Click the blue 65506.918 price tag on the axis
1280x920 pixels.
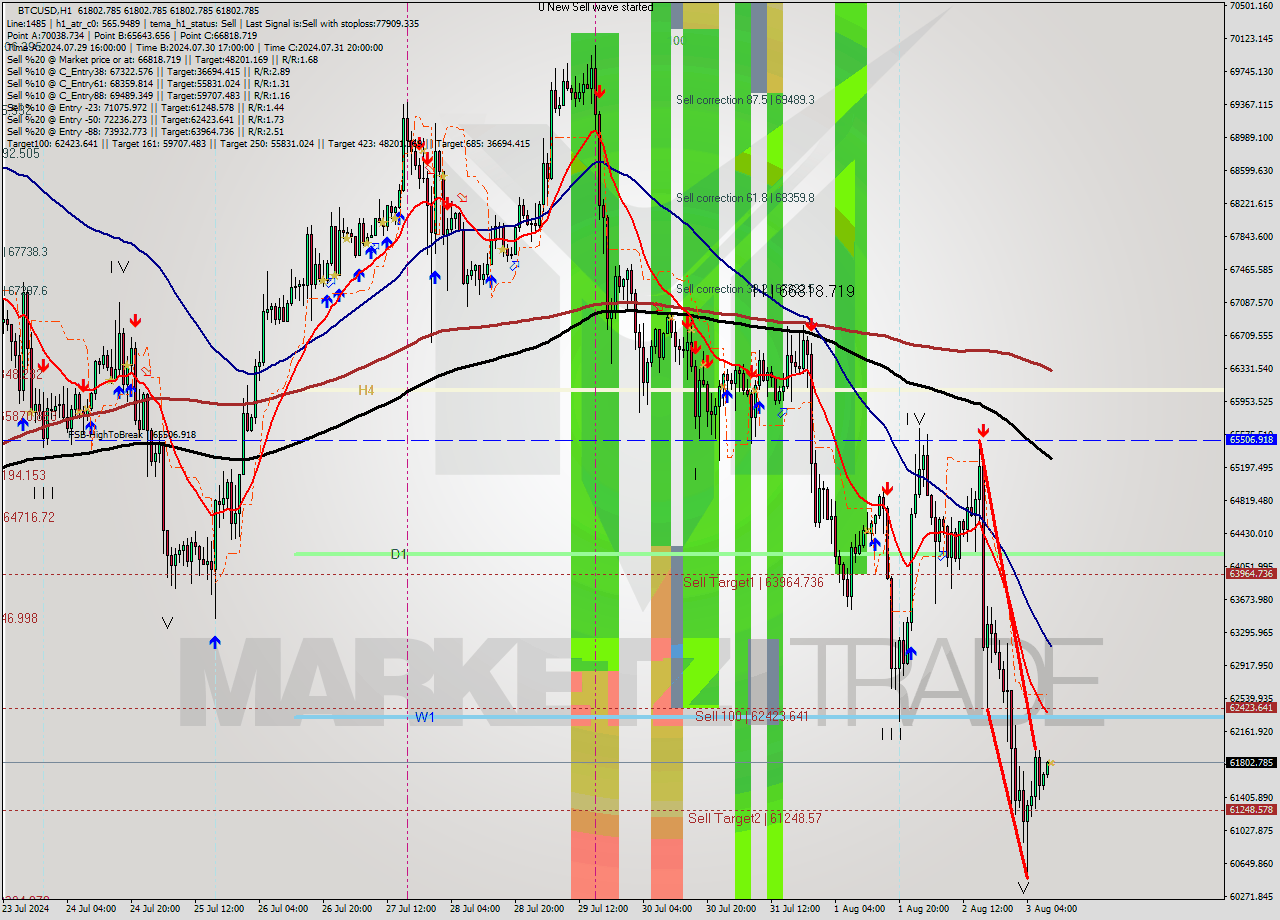(1251, 439)
